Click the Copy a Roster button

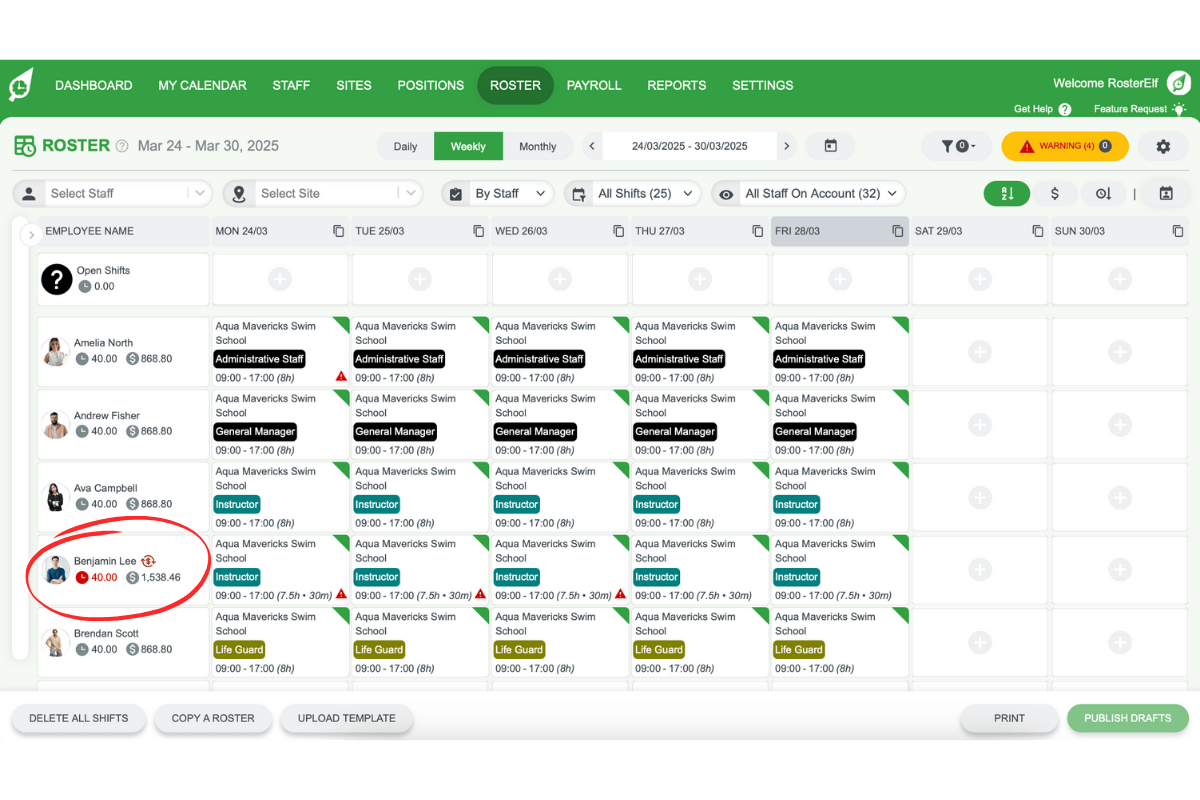point(213,718)
